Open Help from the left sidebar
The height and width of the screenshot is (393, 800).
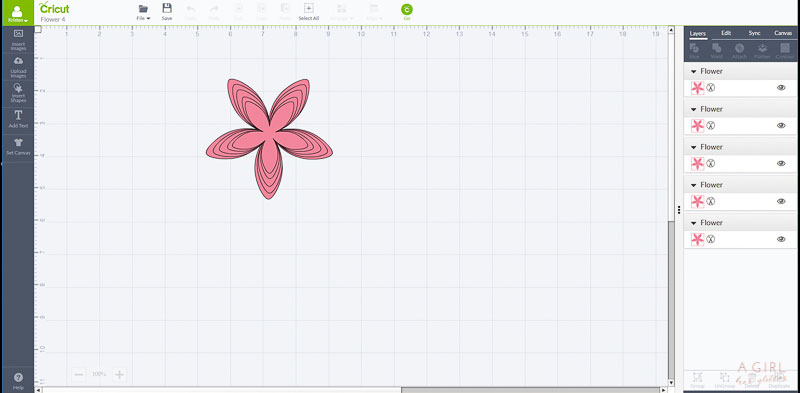(18, 380)
